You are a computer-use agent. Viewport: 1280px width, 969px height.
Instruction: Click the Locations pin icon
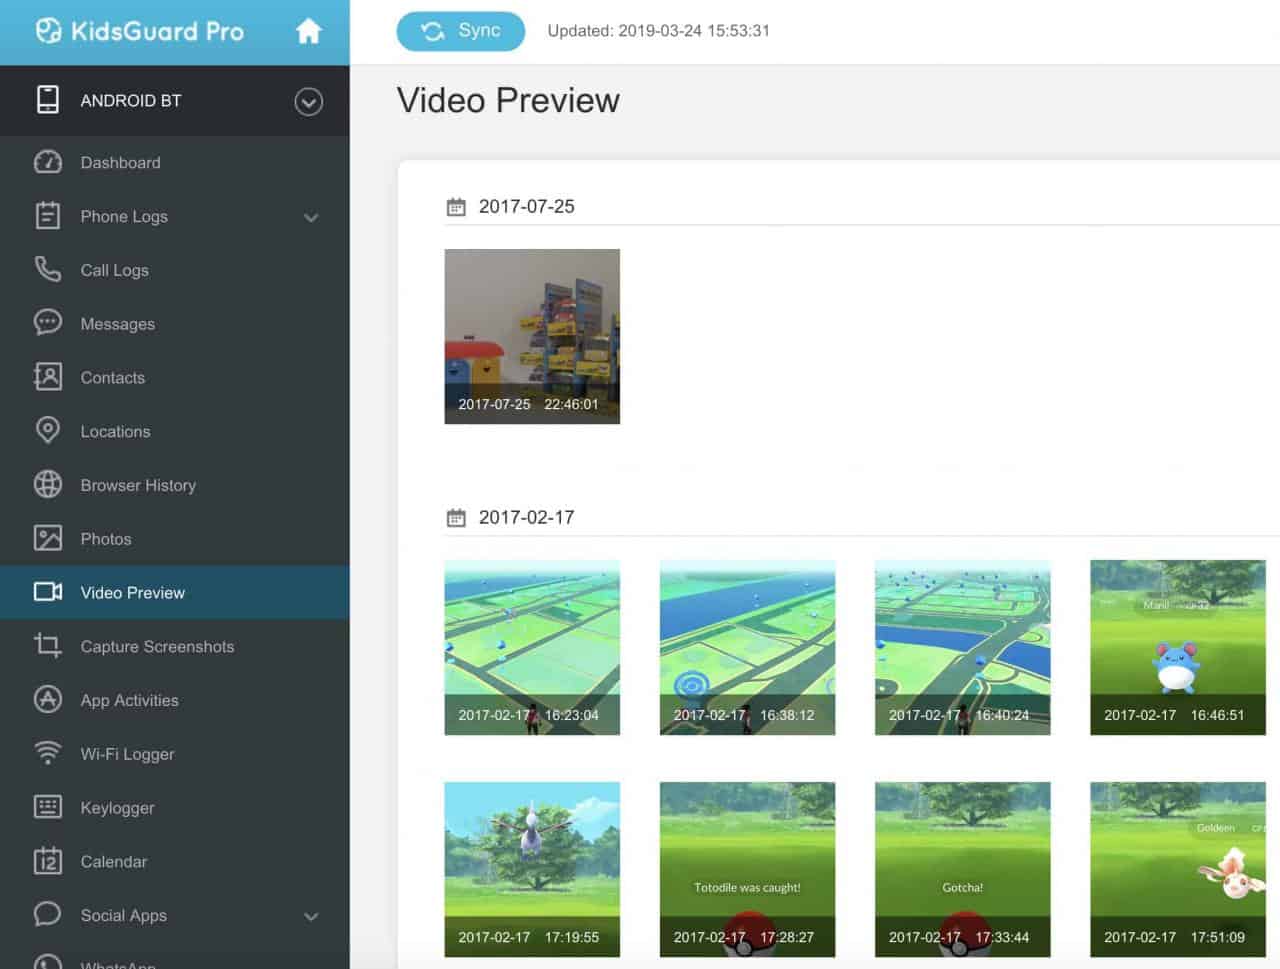(x=48, y=430)
